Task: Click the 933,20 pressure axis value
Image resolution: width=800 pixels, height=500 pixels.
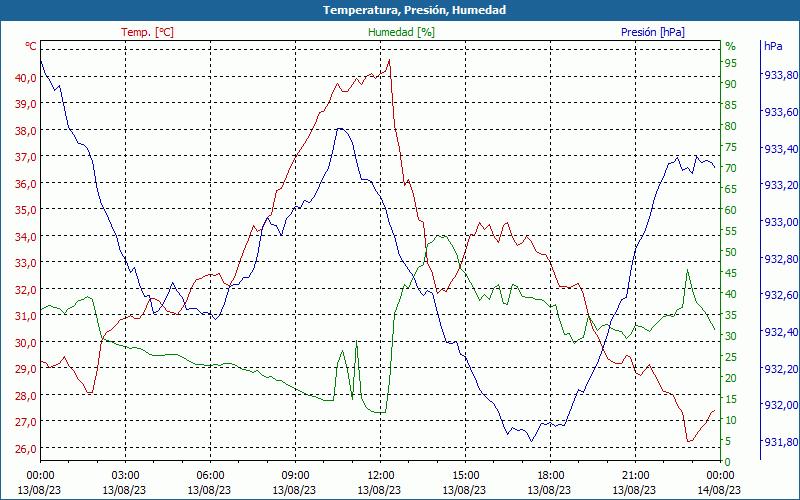Action: tap(781, 185)
